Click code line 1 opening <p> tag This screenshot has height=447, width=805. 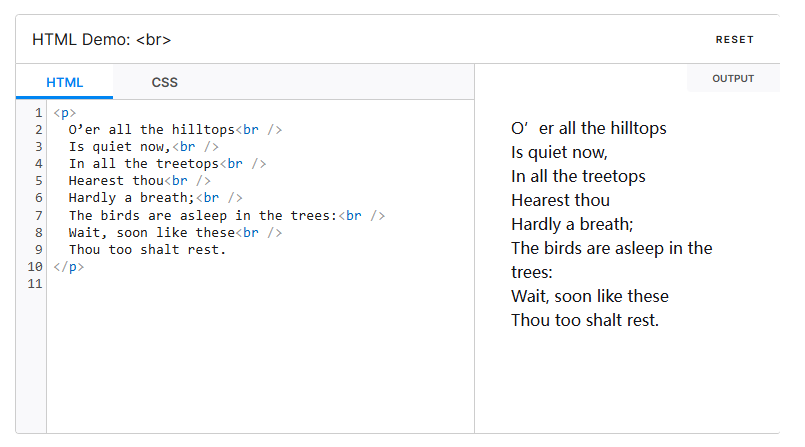point(64,113)
